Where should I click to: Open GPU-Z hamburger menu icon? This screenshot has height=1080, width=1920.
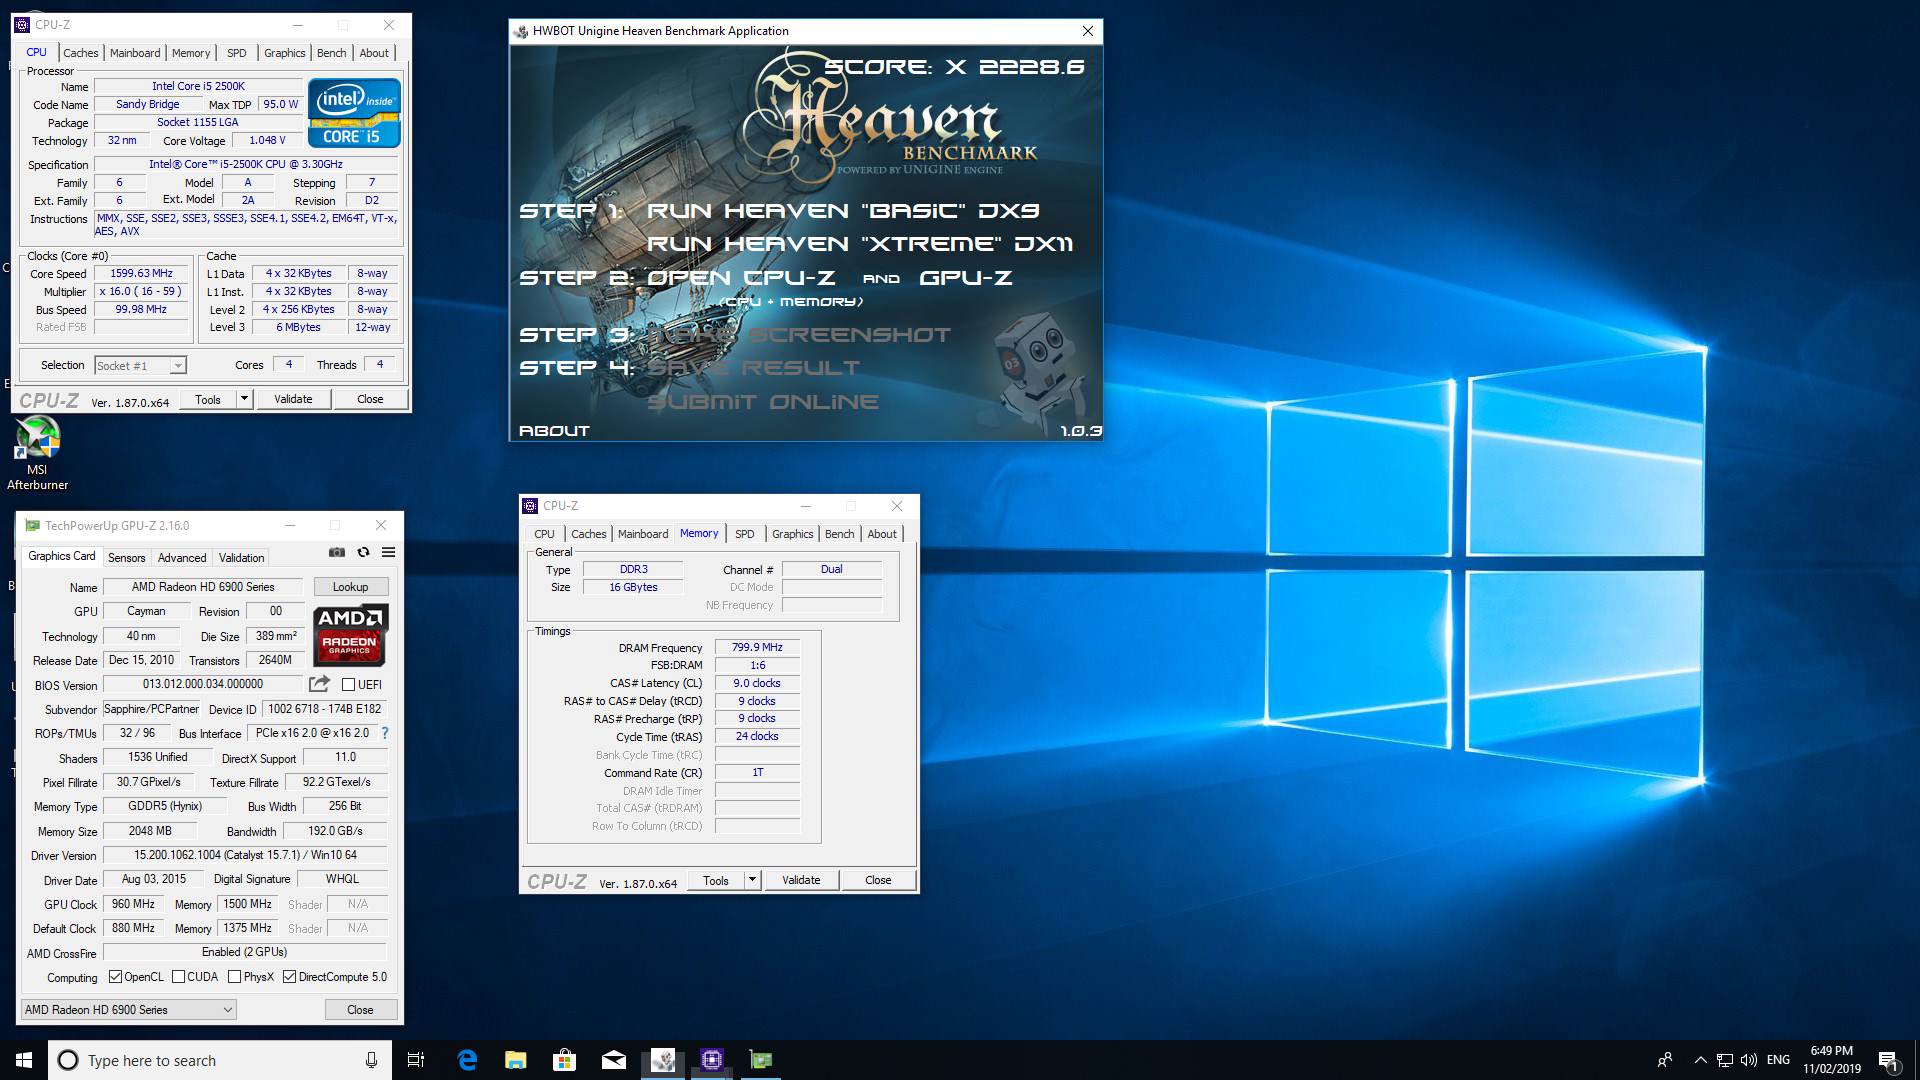coord(389,552)
